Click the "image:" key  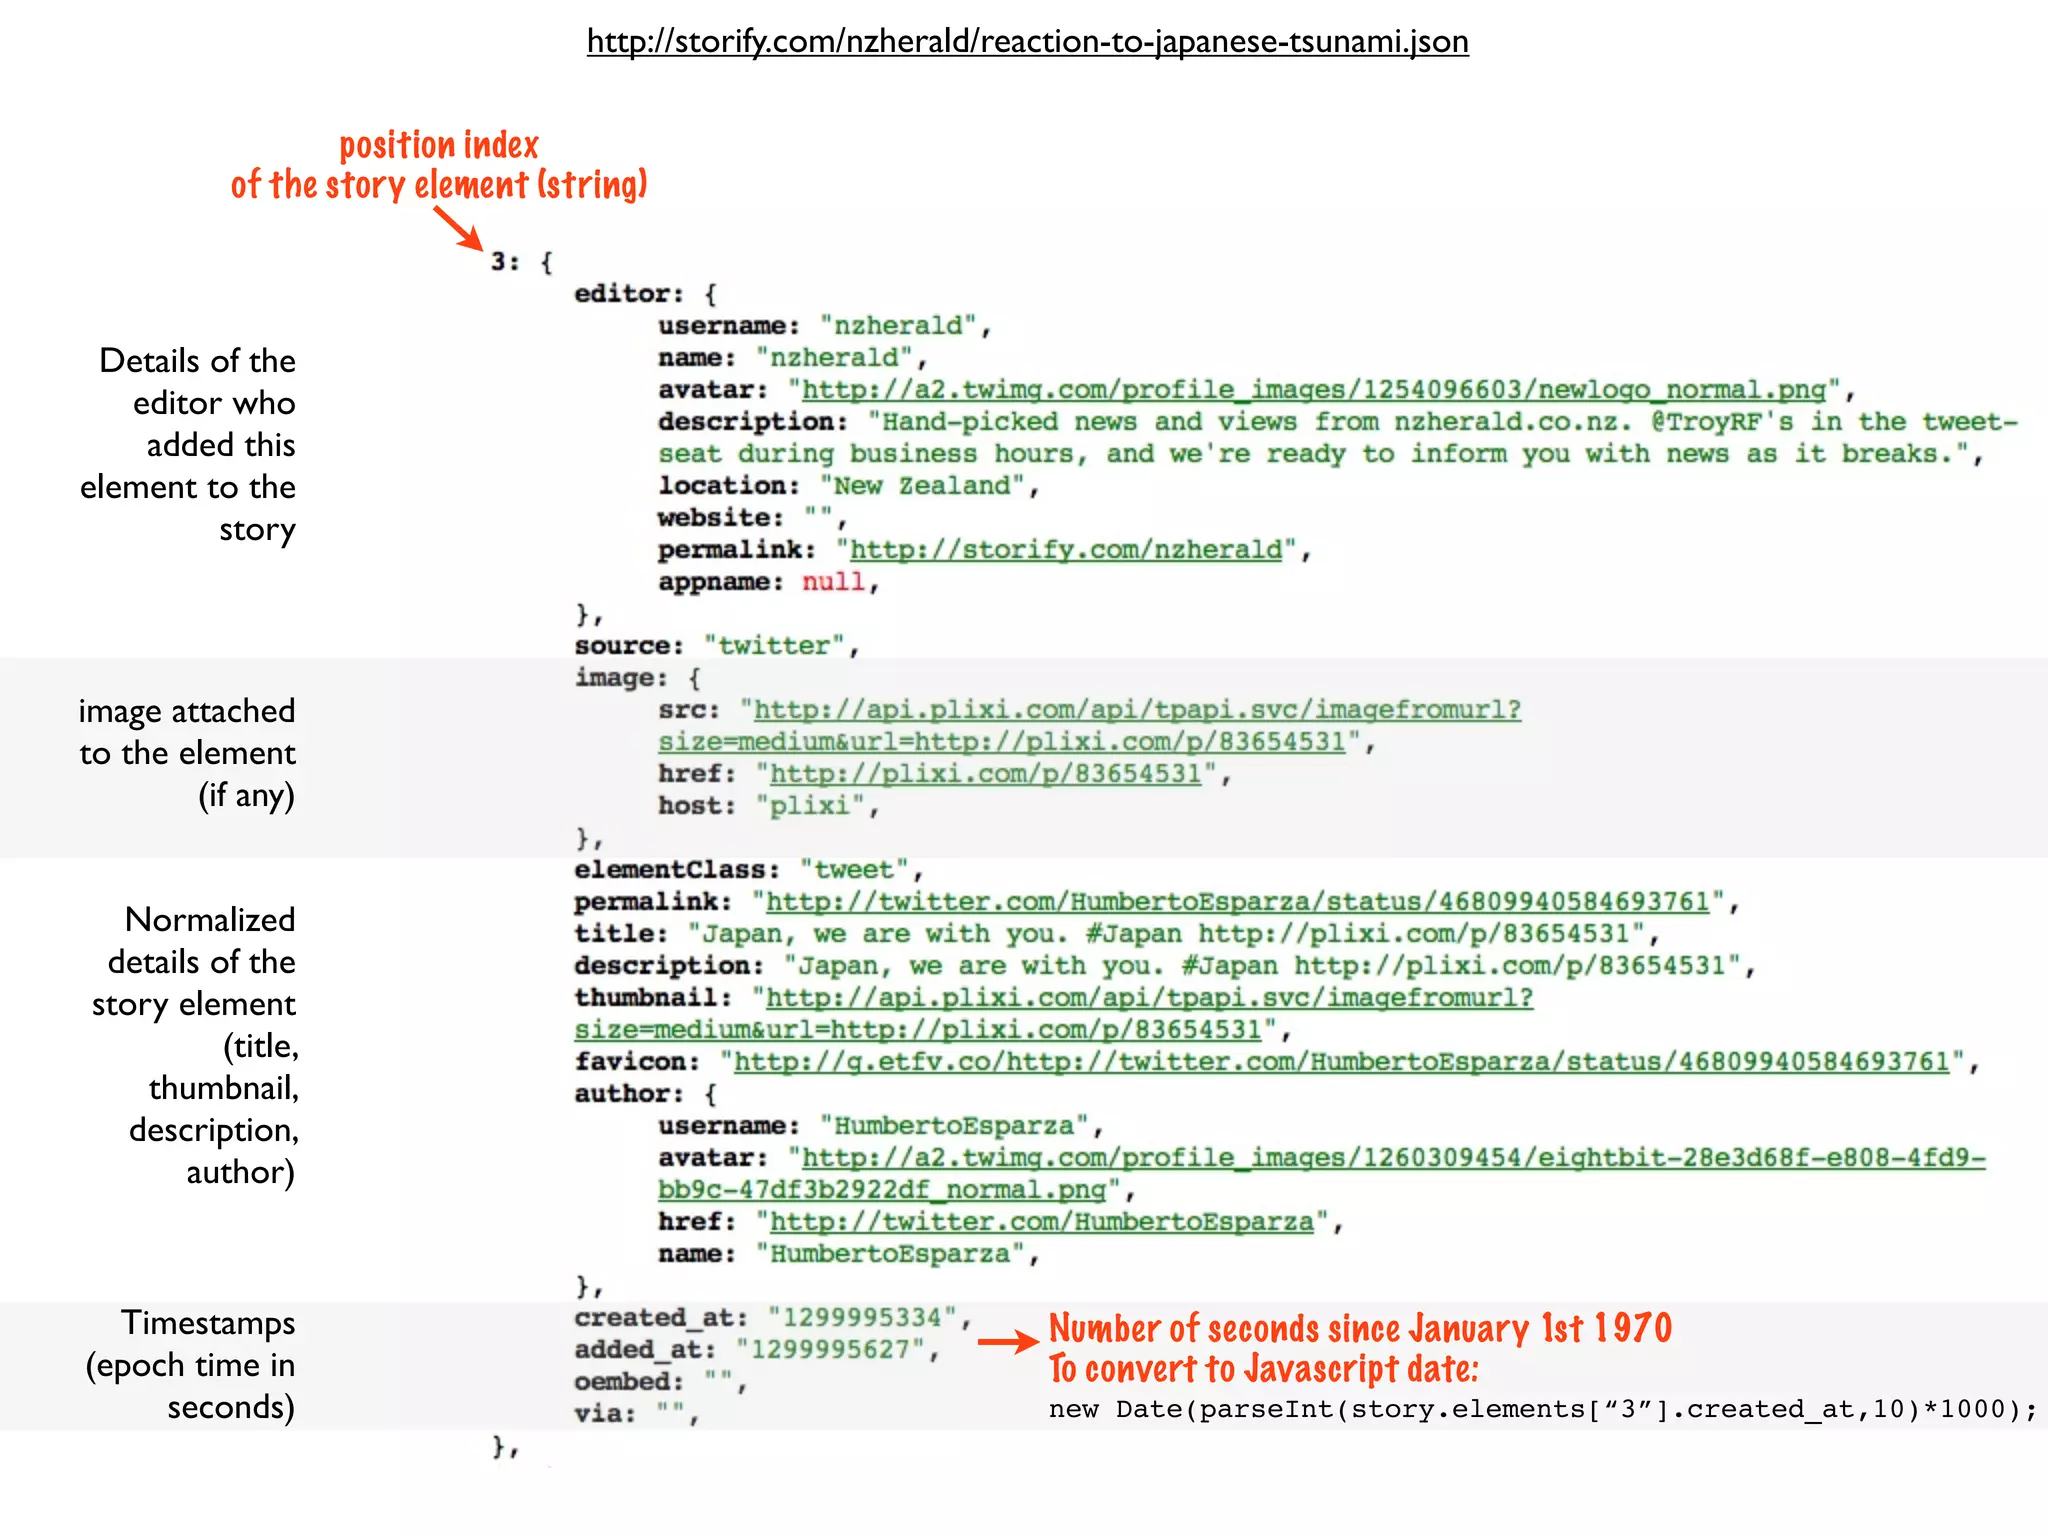point(621,677)
